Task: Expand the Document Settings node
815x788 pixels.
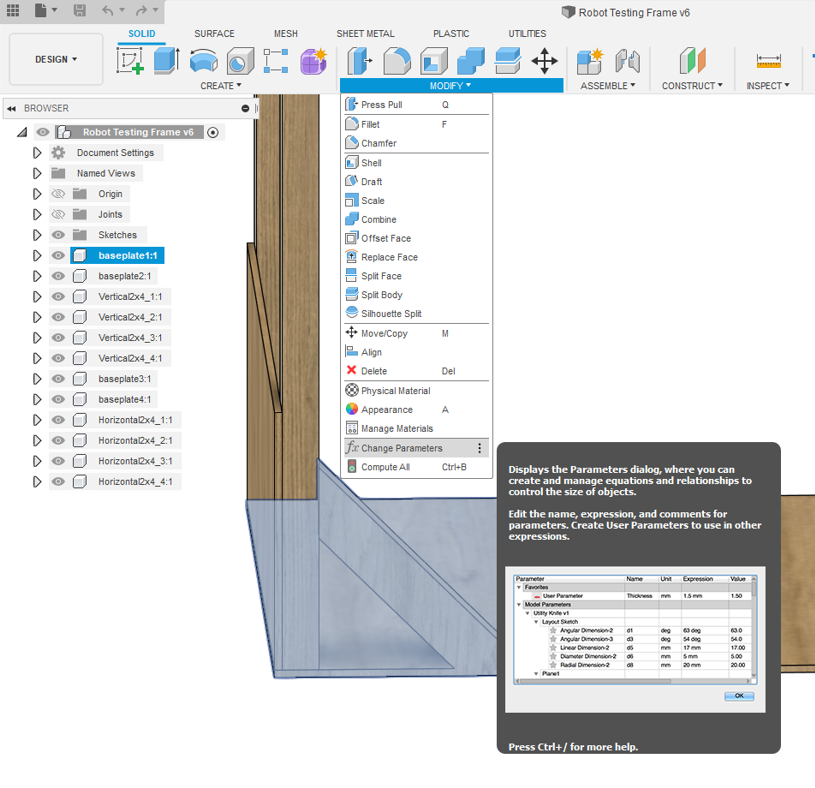Action: [x=37, y=153]
